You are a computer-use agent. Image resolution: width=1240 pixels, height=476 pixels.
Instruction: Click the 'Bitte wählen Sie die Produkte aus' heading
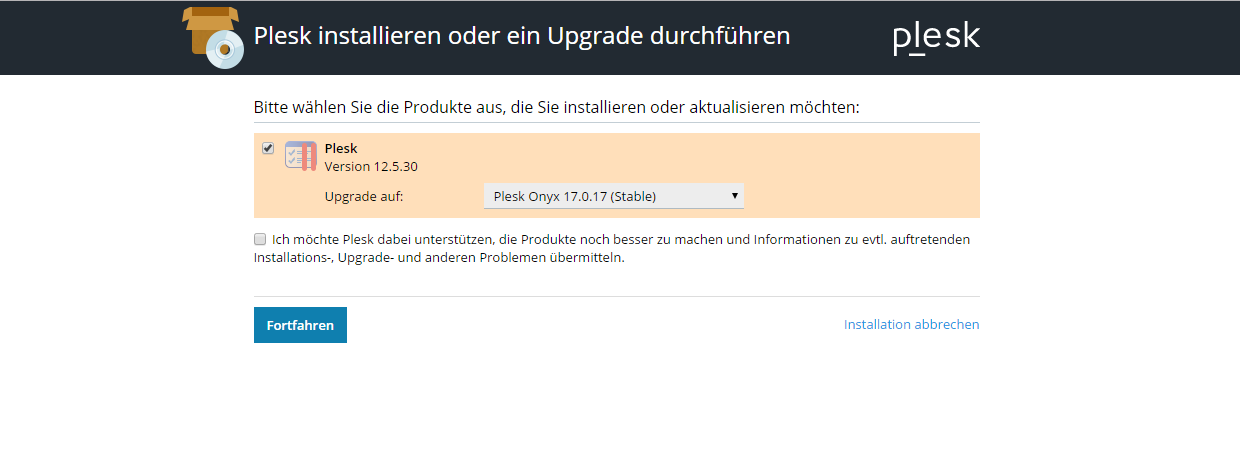coord(557,106)
